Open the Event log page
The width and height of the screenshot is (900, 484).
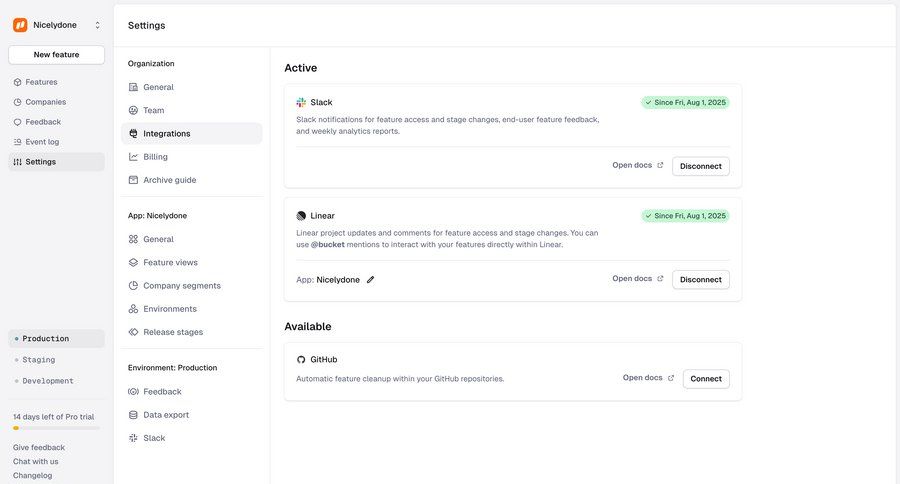click(x=56, y=142)
